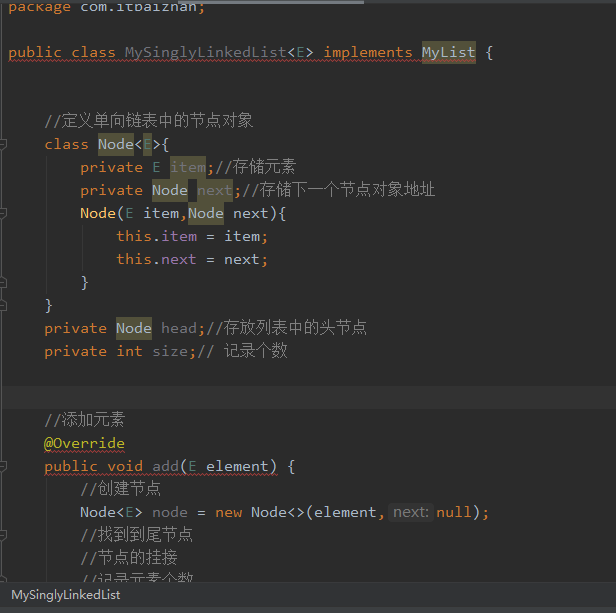Click the 'void' keyword in add method
The width and height of the screenshot is (616, 613).
(x=125, y=466)
